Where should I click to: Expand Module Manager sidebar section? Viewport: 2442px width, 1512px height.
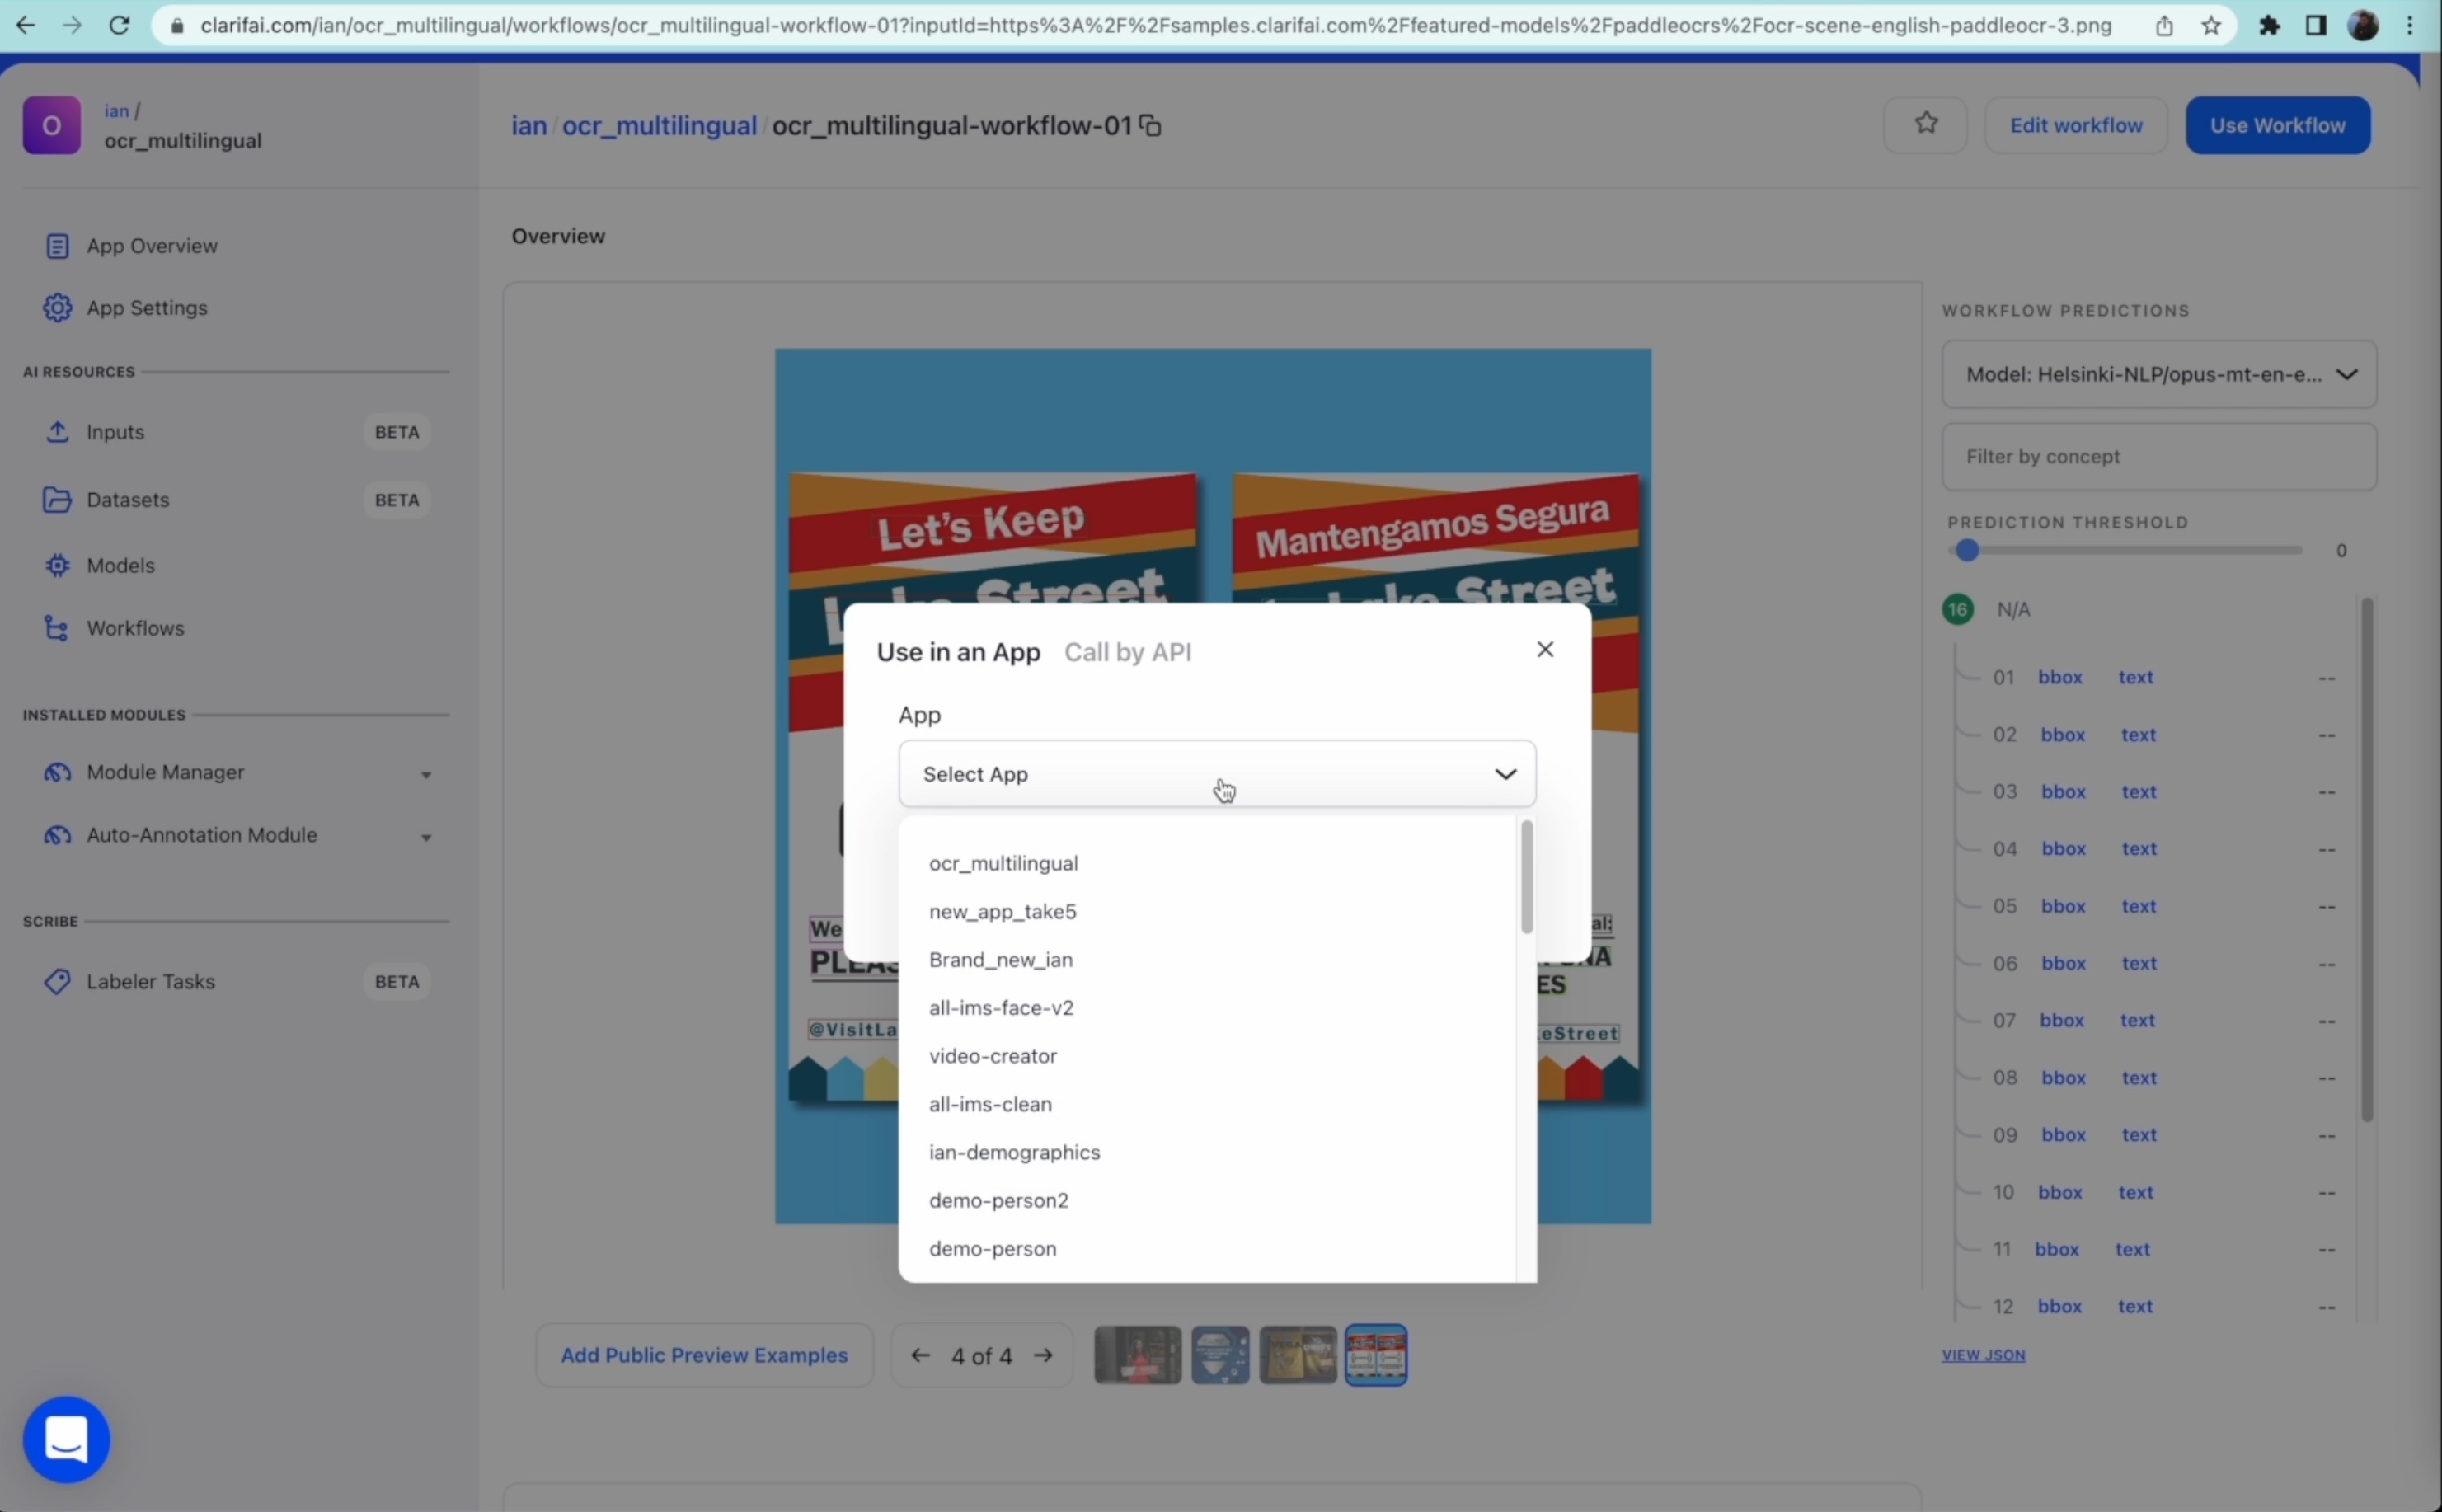[426, 775]
